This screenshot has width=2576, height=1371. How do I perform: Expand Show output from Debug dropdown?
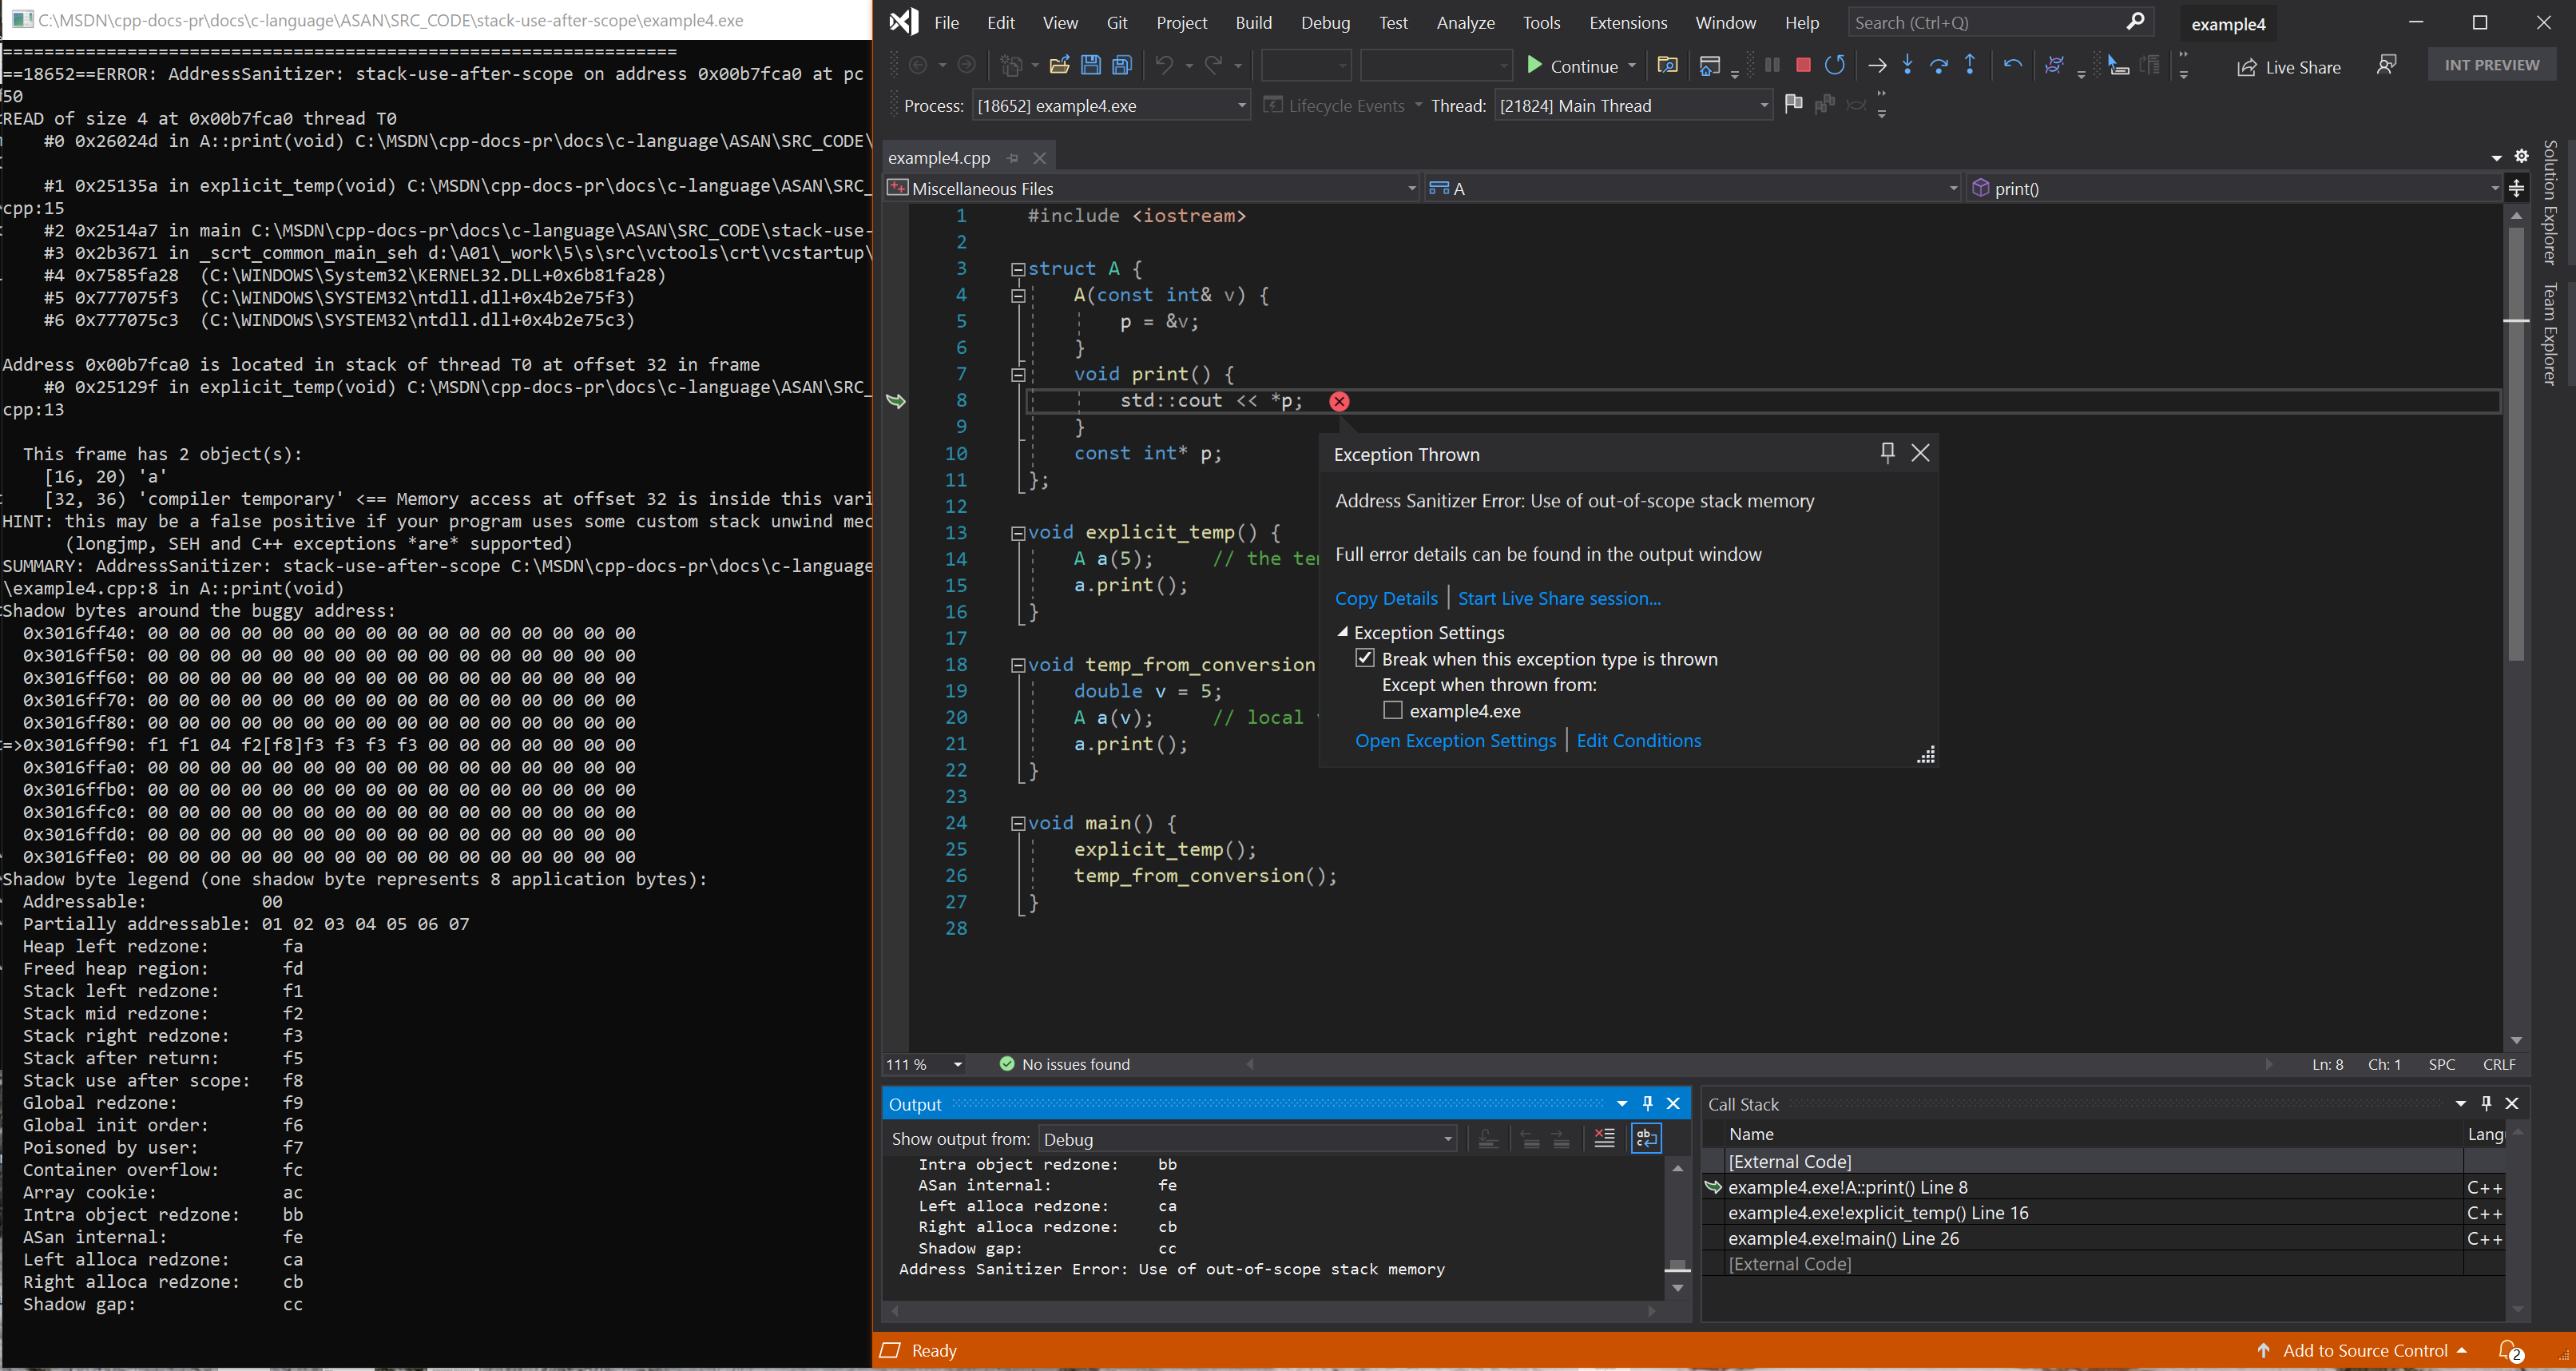point(1447,1139)
